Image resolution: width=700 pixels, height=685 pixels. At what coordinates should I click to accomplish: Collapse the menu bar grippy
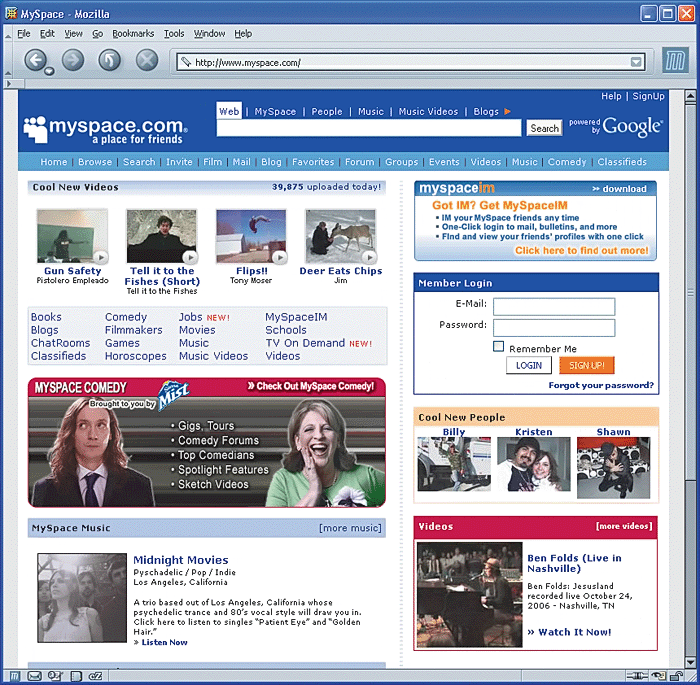(8, 34)
